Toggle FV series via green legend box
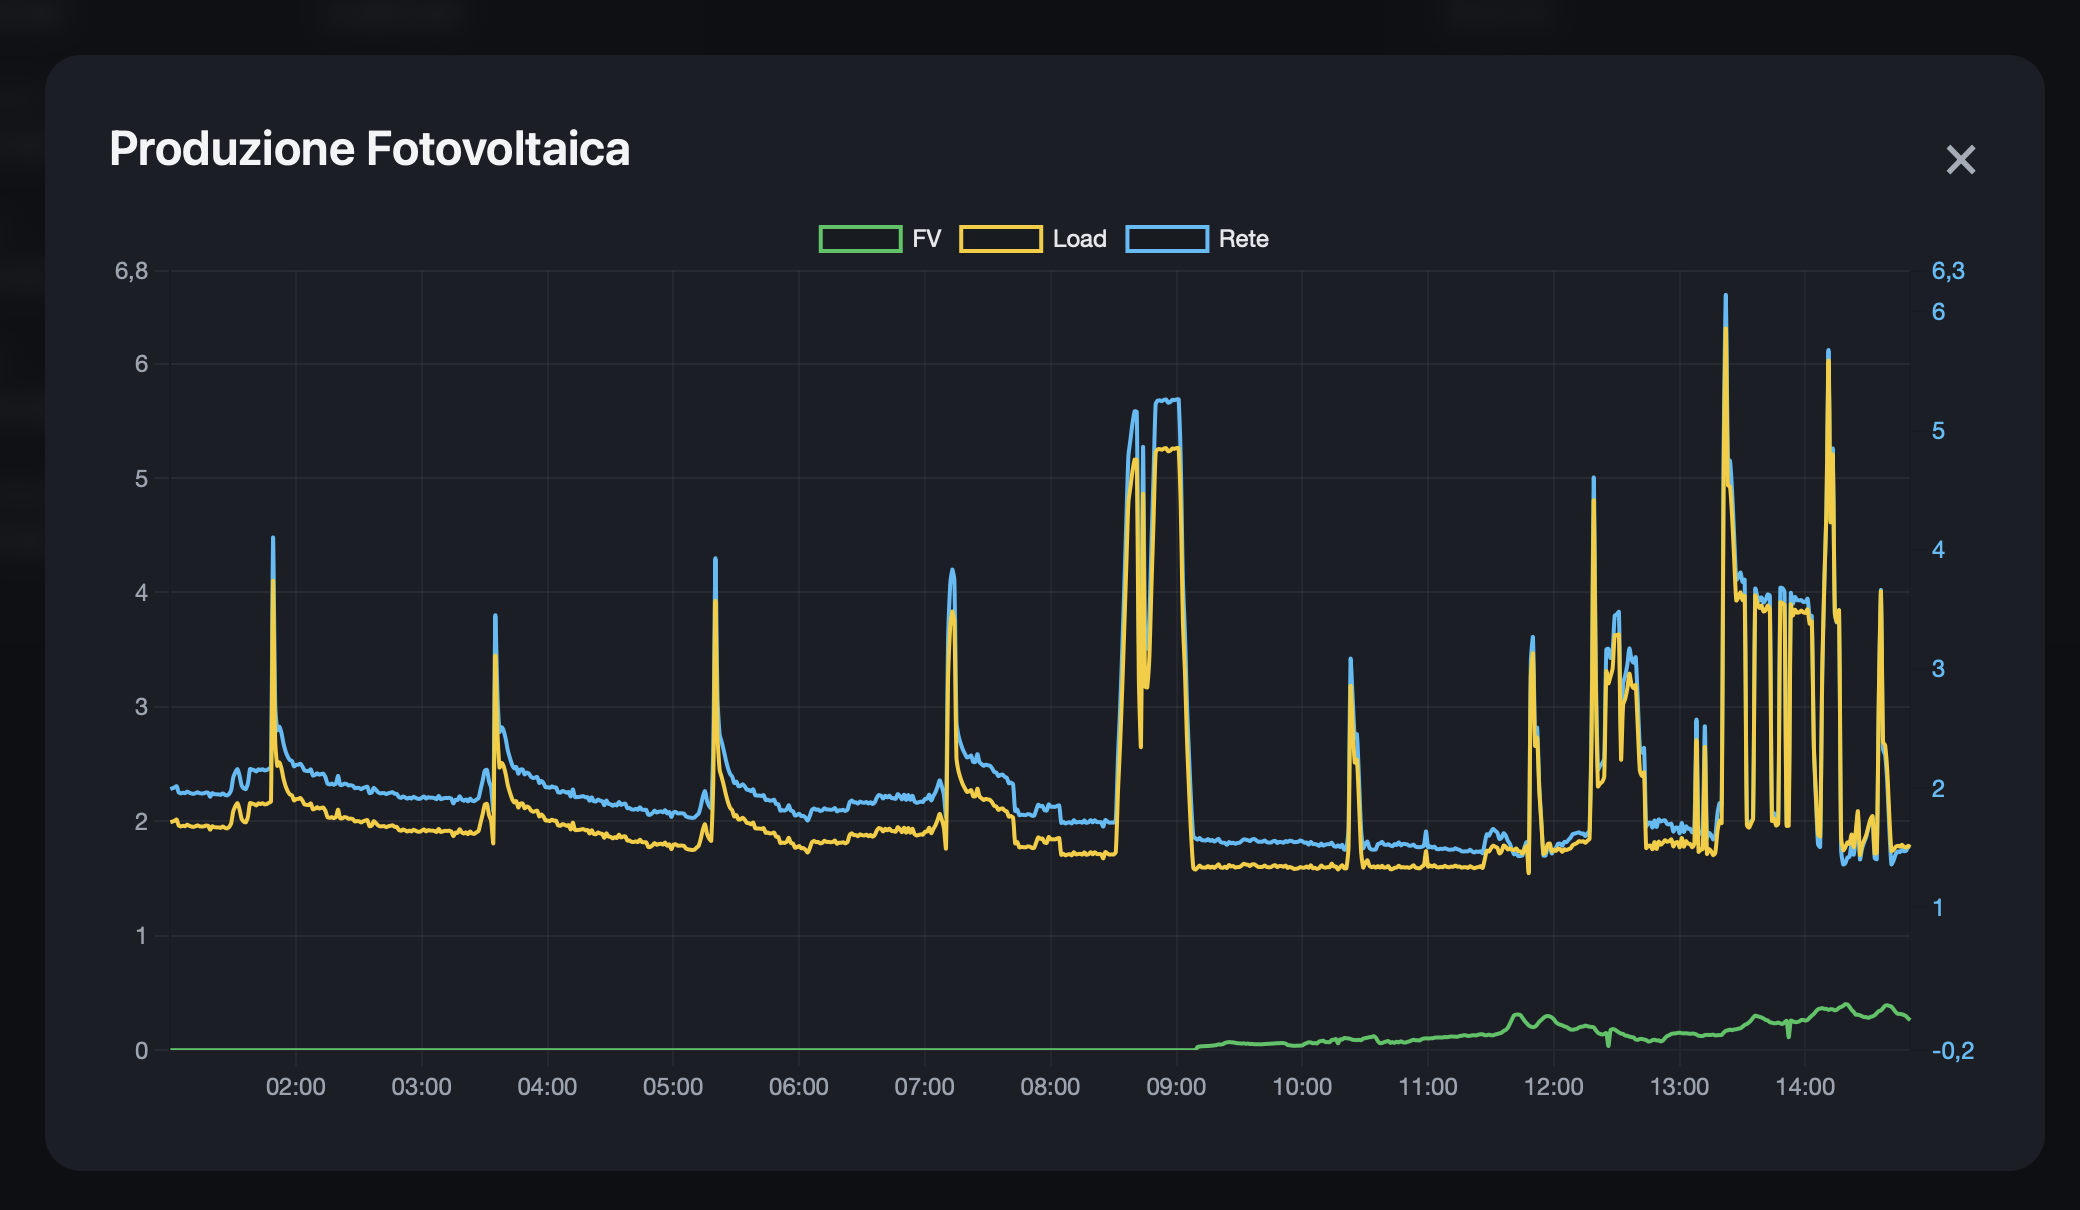 (x=860, y=239)
